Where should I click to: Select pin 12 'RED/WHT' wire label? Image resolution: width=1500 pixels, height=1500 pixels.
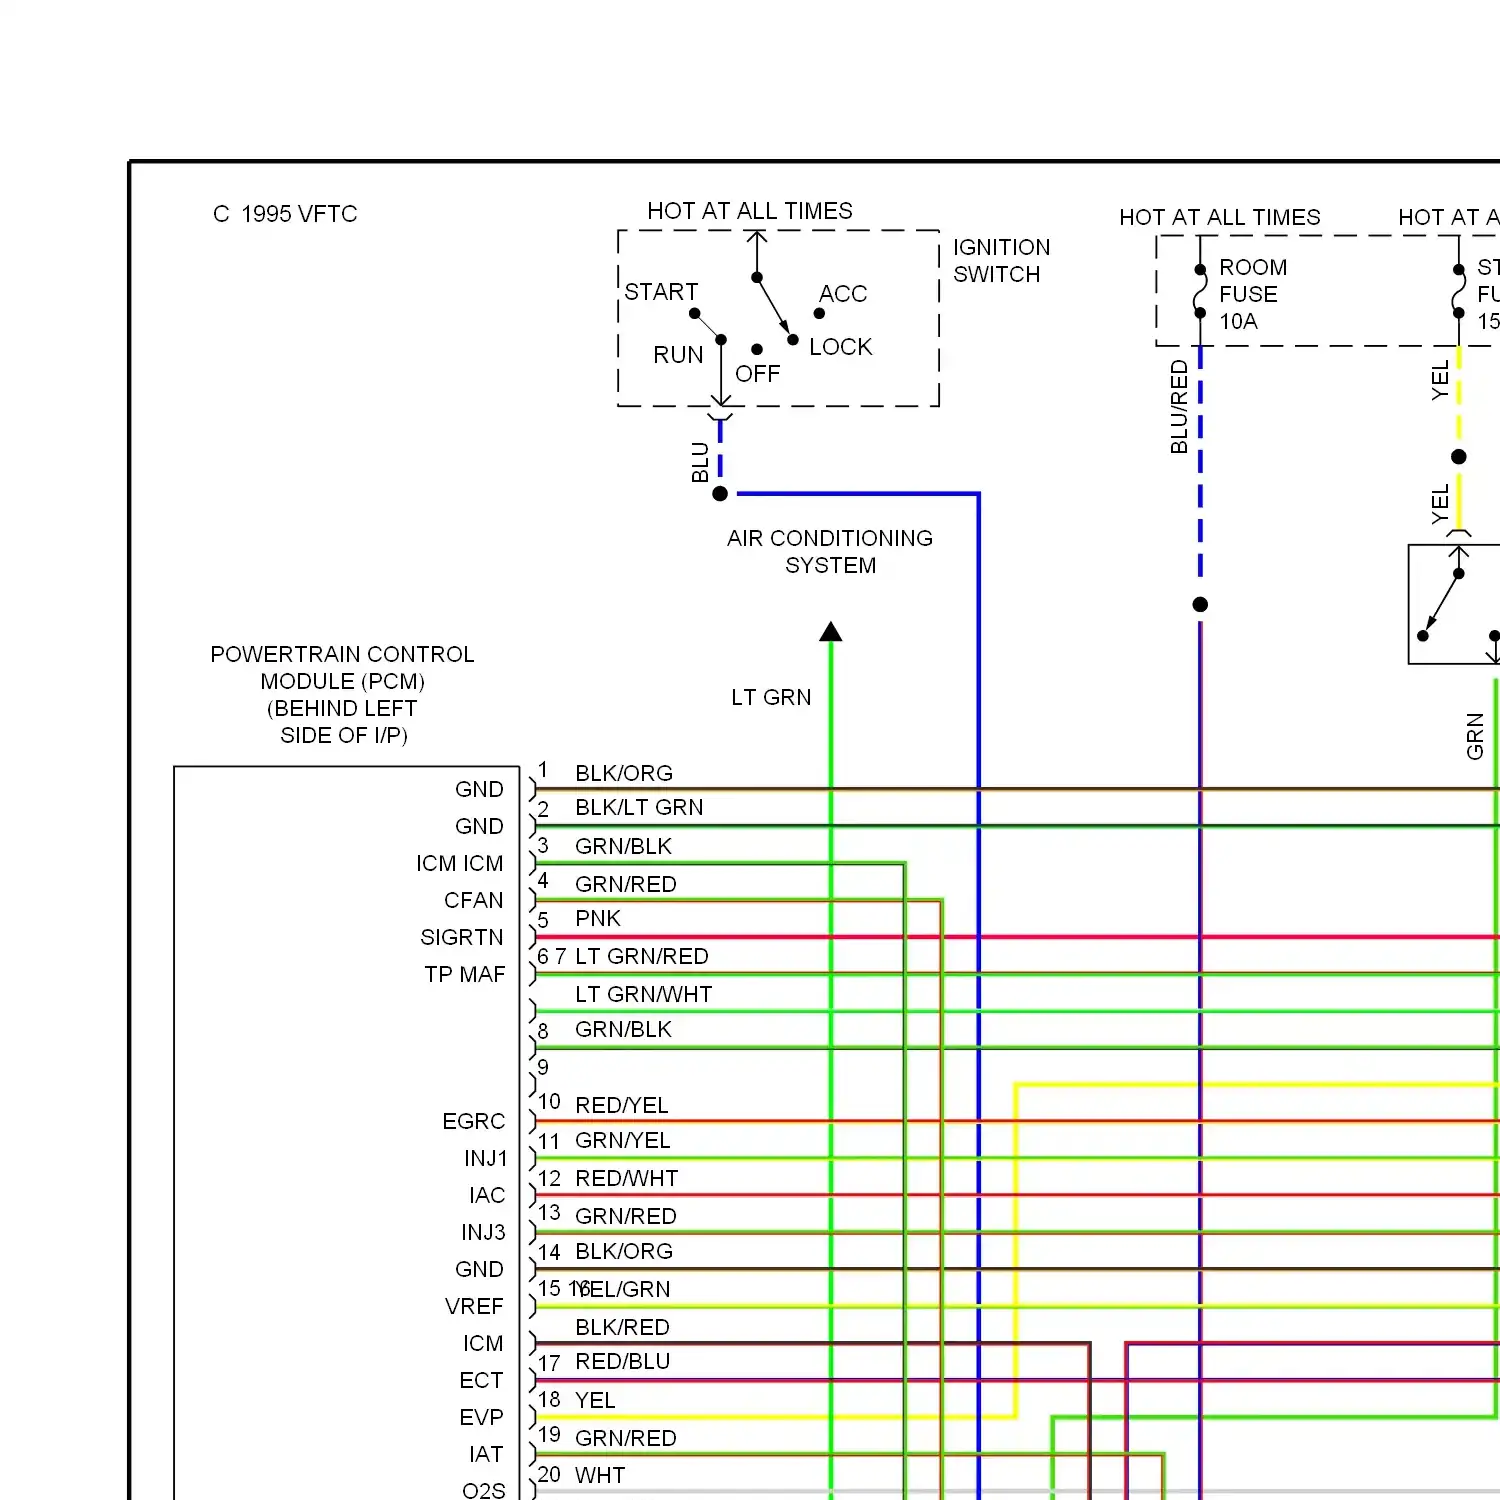(627, 1179)
